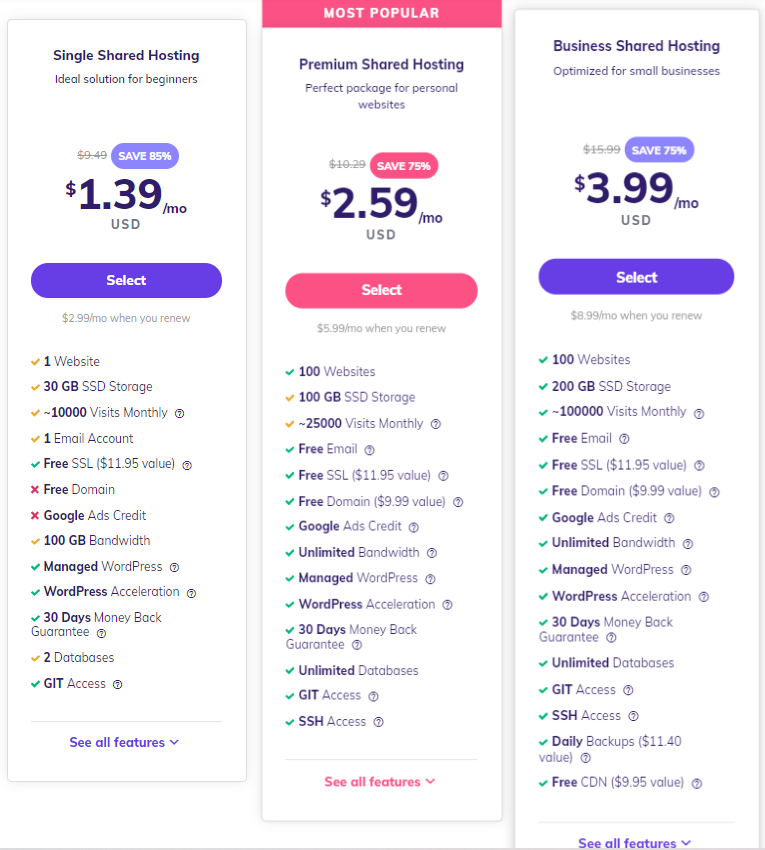Viewport: 765px width, 850px height.
Task: Click help icon beside ~10000 Visits Monthly
Action: 179,414
